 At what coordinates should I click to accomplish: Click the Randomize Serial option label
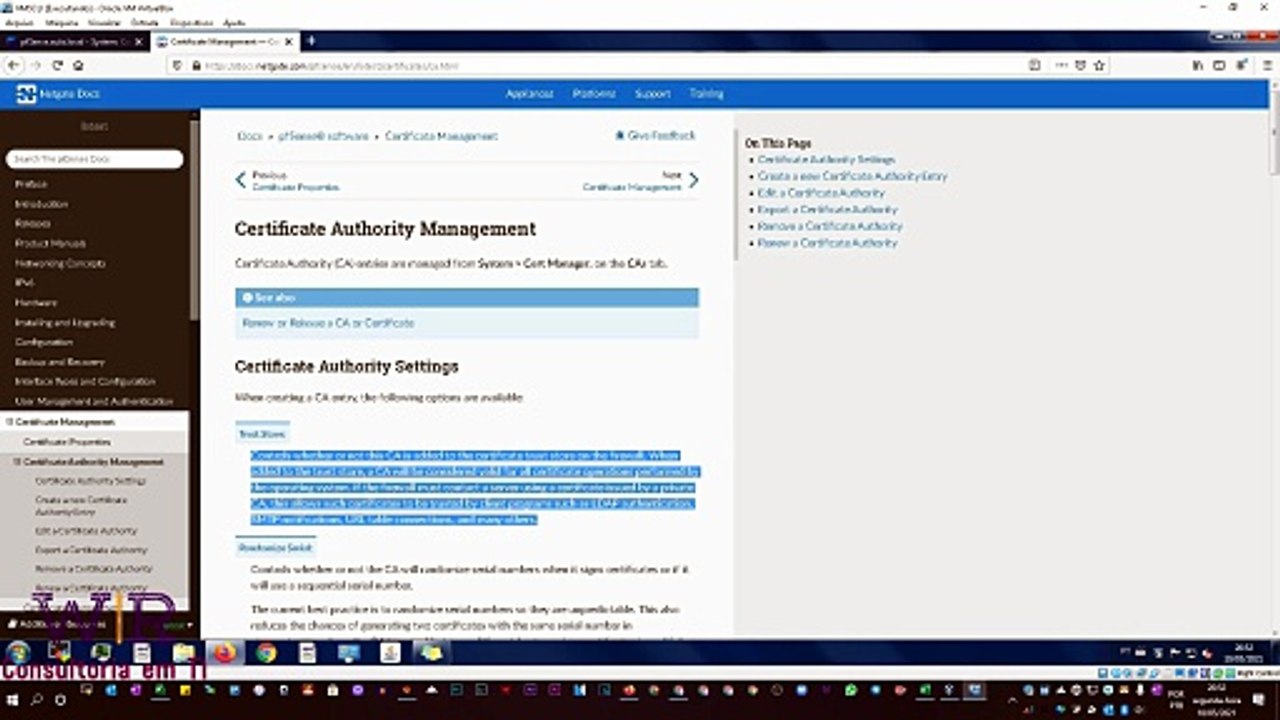(x=276, y=548)
